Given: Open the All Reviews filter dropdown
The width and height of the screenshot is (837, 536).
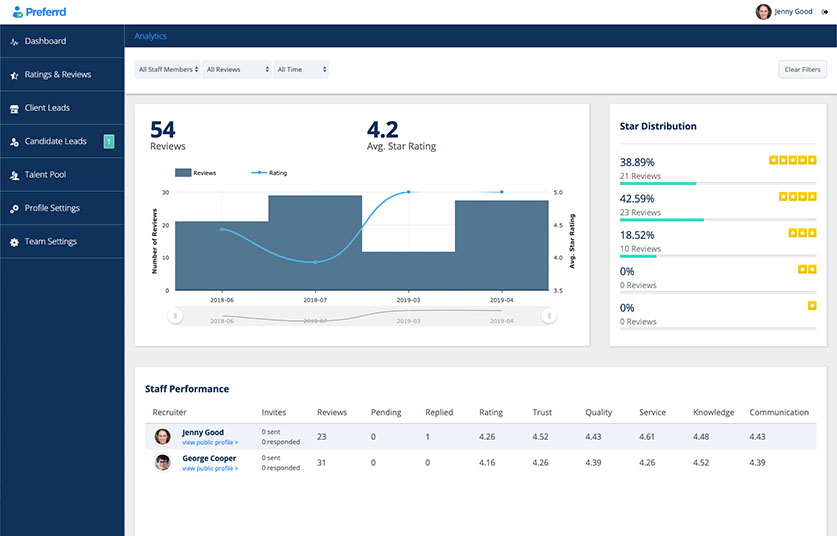Looking at the screenshot, I should pyautogui.click(x=237, y=69).
